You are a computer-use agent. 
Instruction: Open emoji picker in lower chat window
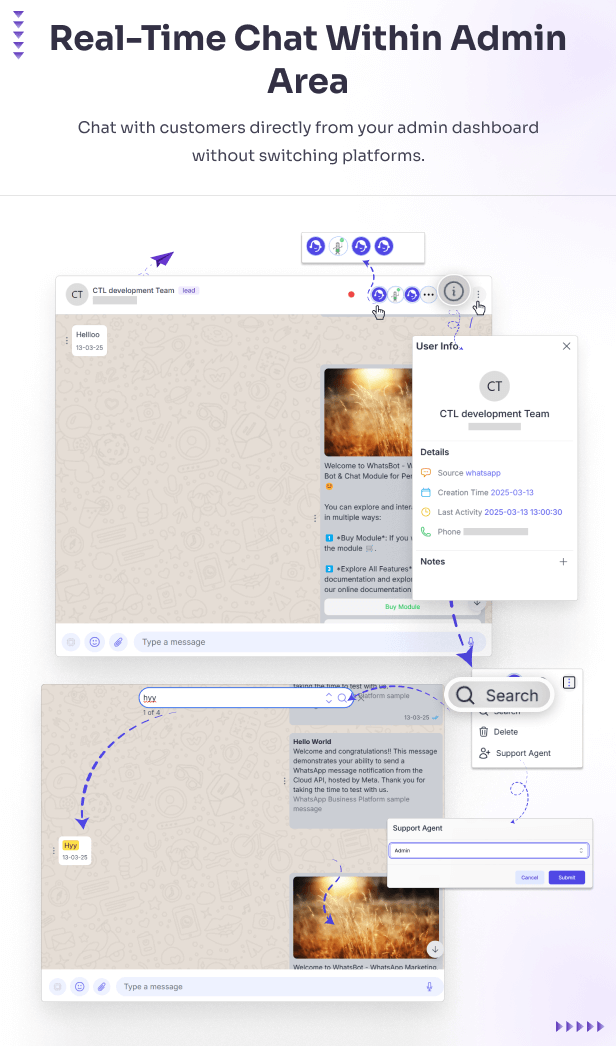[x=79, y=986]
